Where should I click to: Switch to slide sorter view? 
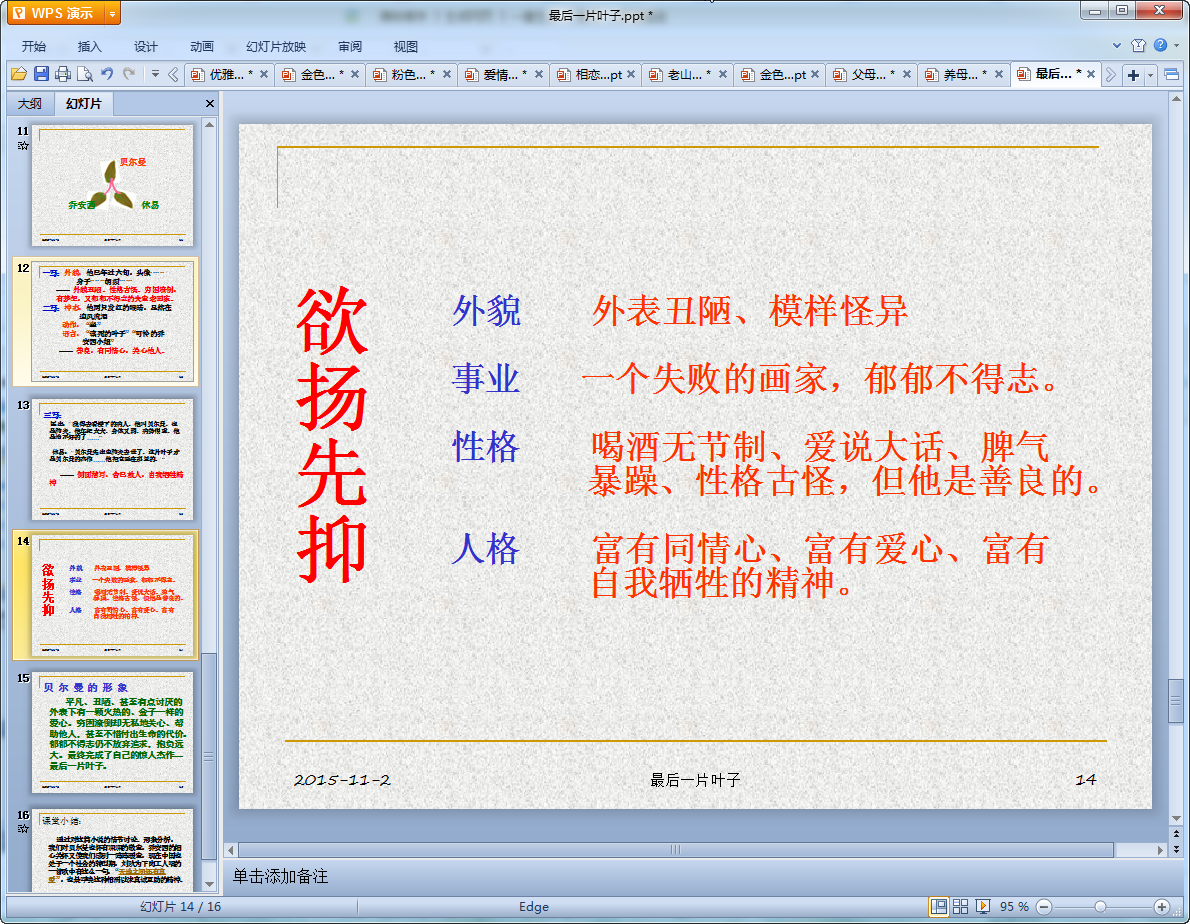pyautogui.click(x=960, y=907)
